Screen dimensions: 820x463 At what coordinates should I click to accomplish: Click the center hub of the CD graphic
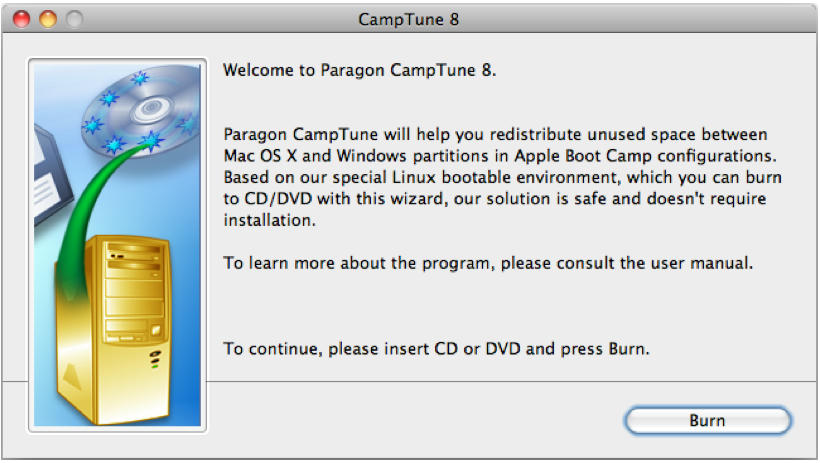tap(152, 108)
